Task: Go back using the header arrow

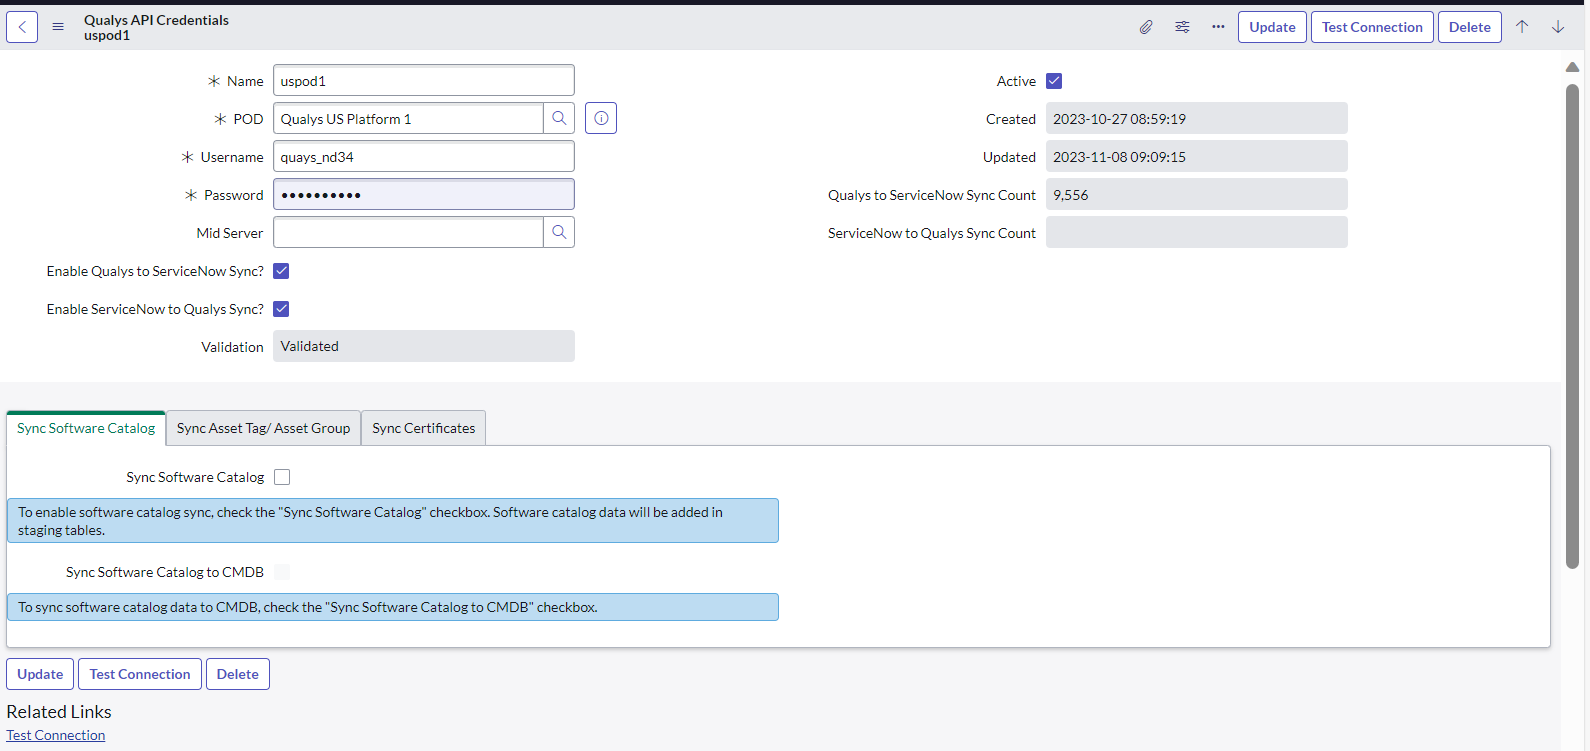Action: pyautogui.click(x=22, y=27)
